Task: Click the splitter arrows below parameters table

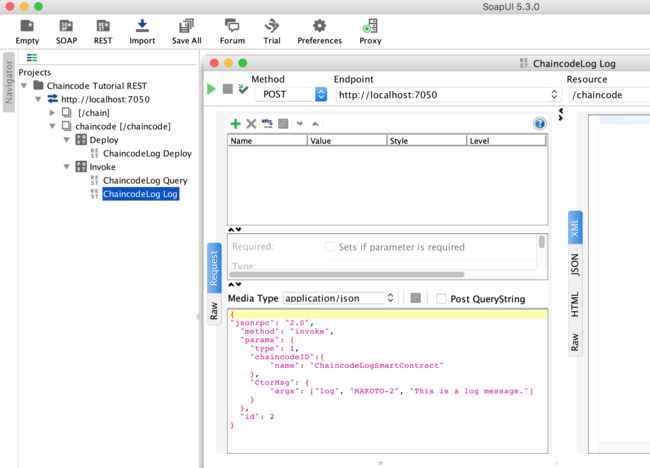Action: click(235, 230)
